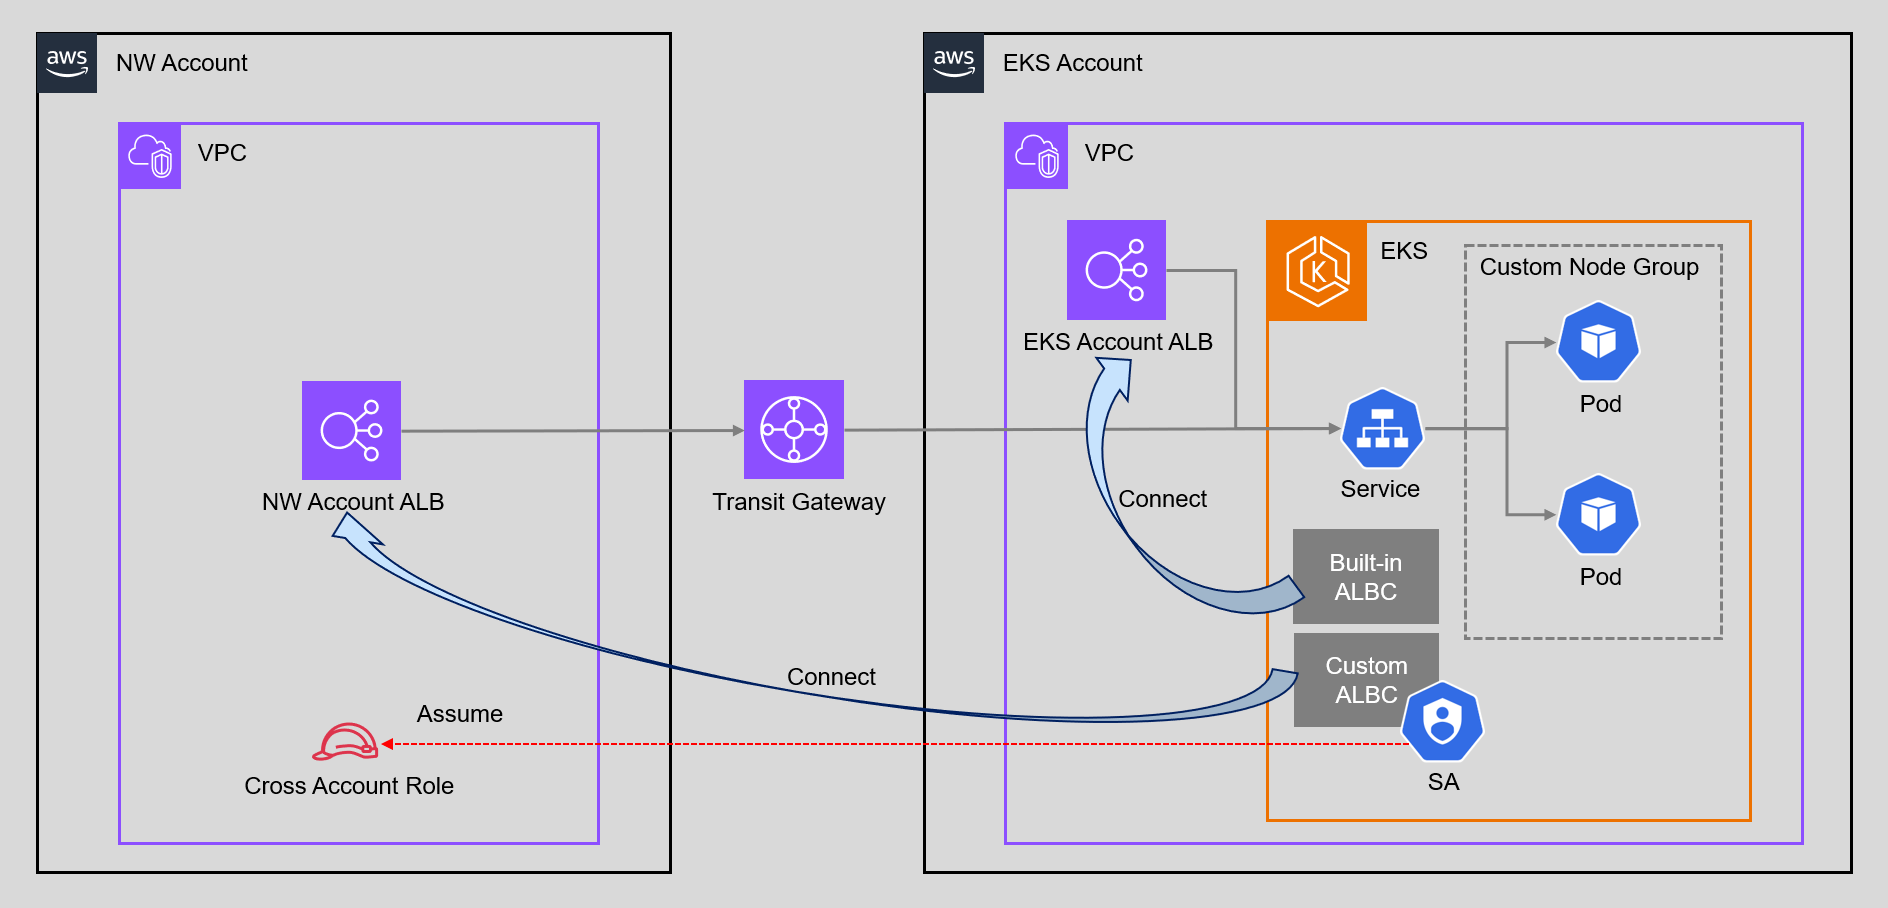Click the 'EKS' label beside the orange icon
The width and height of the screenshot is (1888, 908).
tap(1404, 251)
